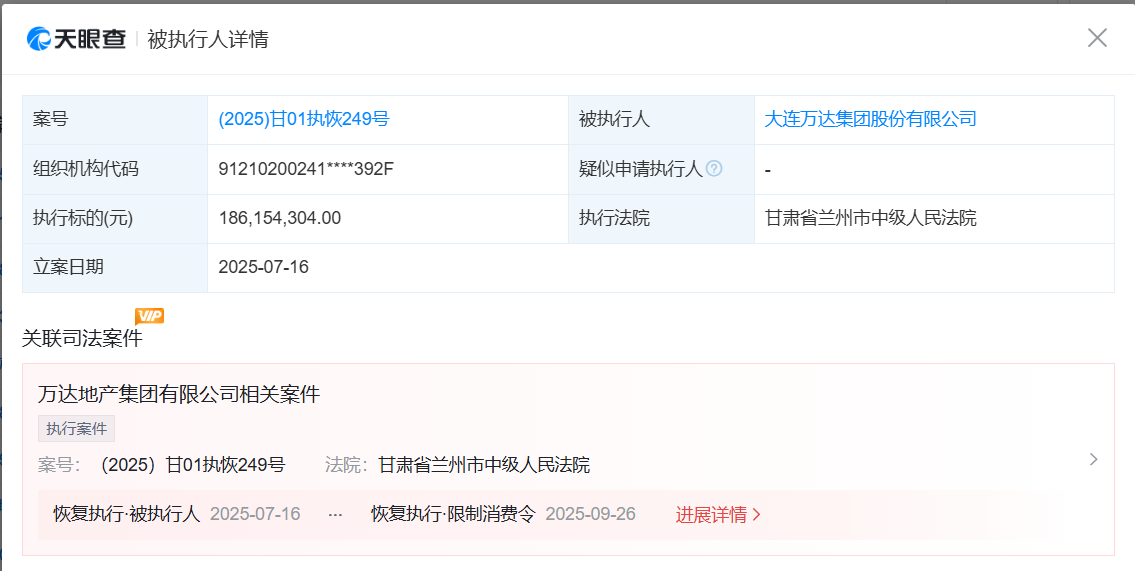Click the 执行法院 value in the table
The height and width of the screenshot is (571, 1135).
point(870,218)
